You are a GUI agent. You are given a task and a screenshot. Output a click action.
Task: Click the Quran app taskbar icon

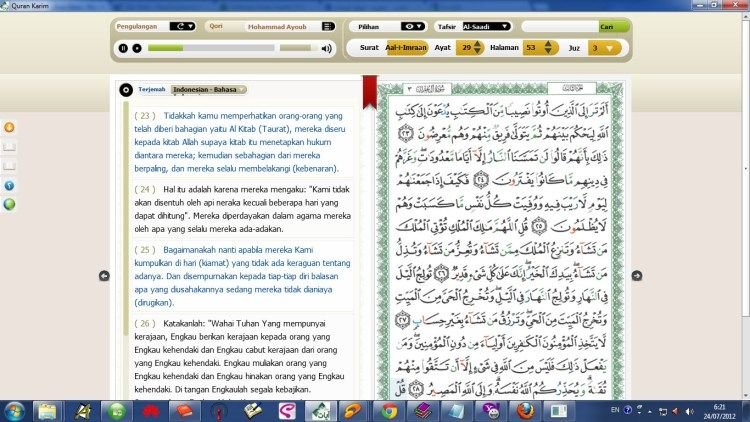tap(320, 411)
